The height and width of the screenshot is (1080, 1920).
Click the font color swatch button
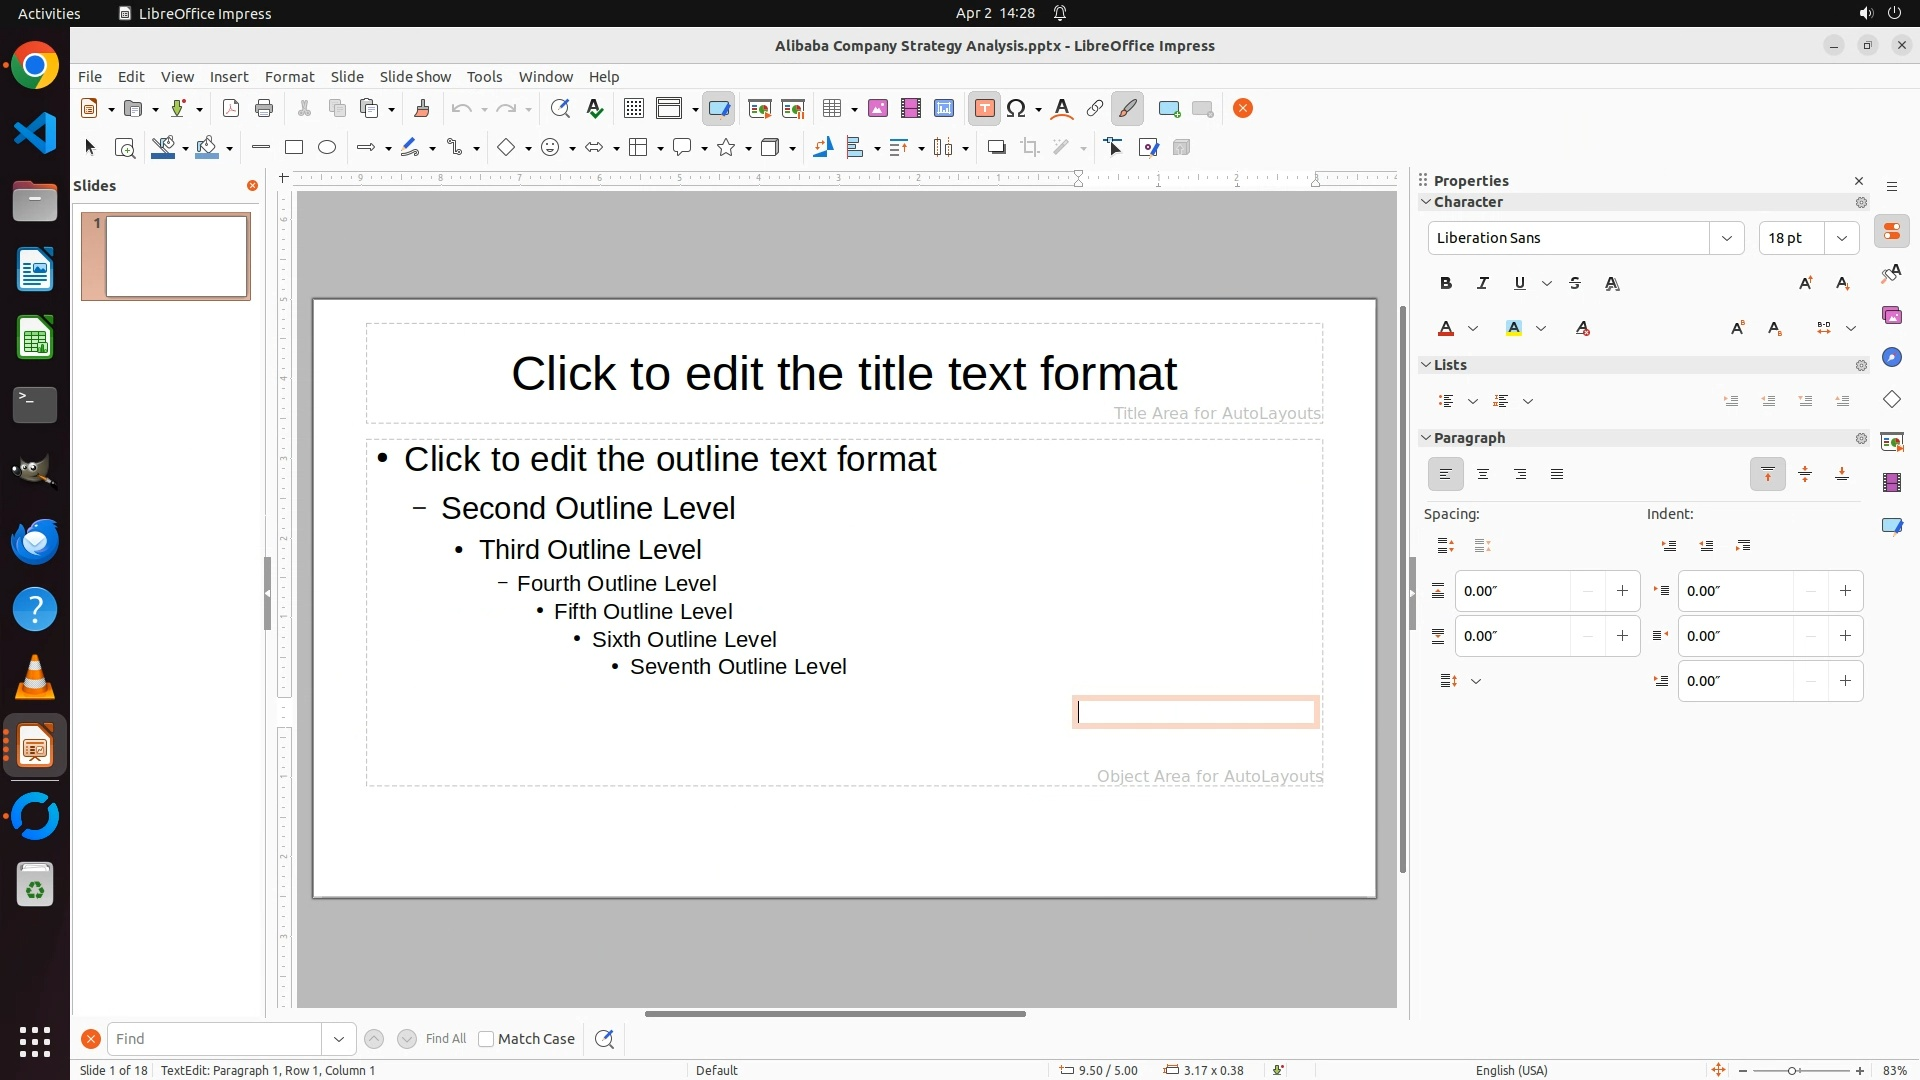pos(1446,329)
